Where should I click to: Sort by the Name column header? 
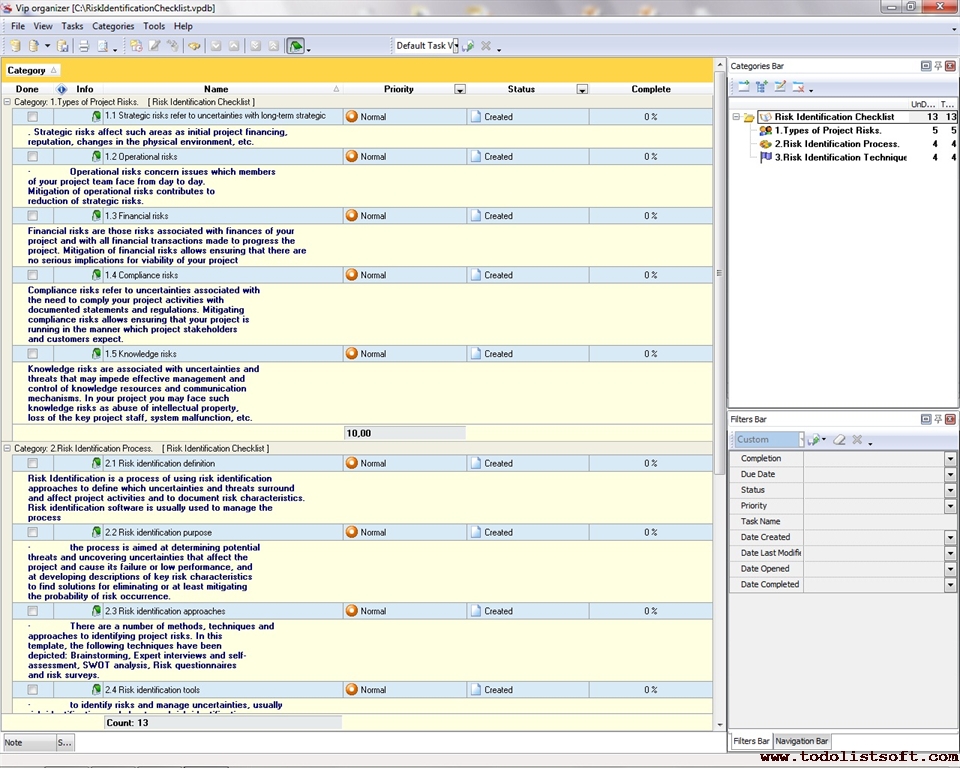point(216,89)
